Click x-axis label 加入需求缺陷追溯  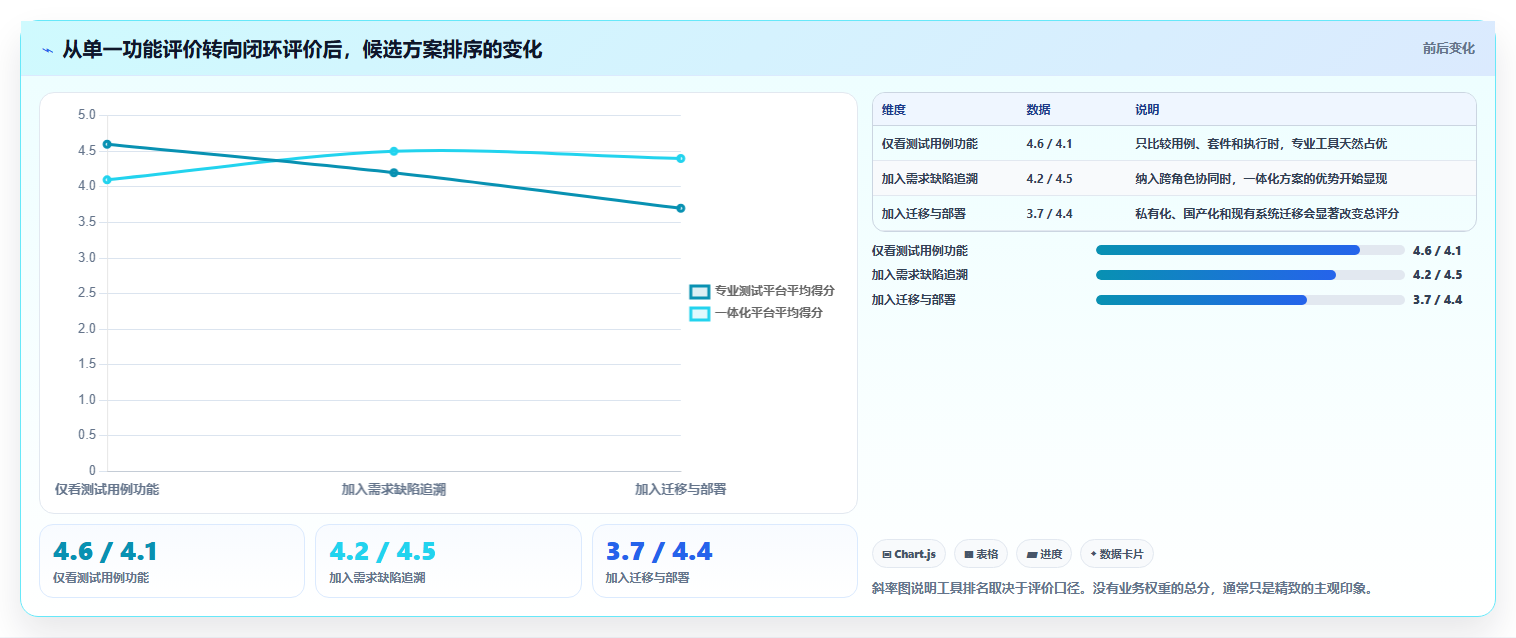point(394,489)
